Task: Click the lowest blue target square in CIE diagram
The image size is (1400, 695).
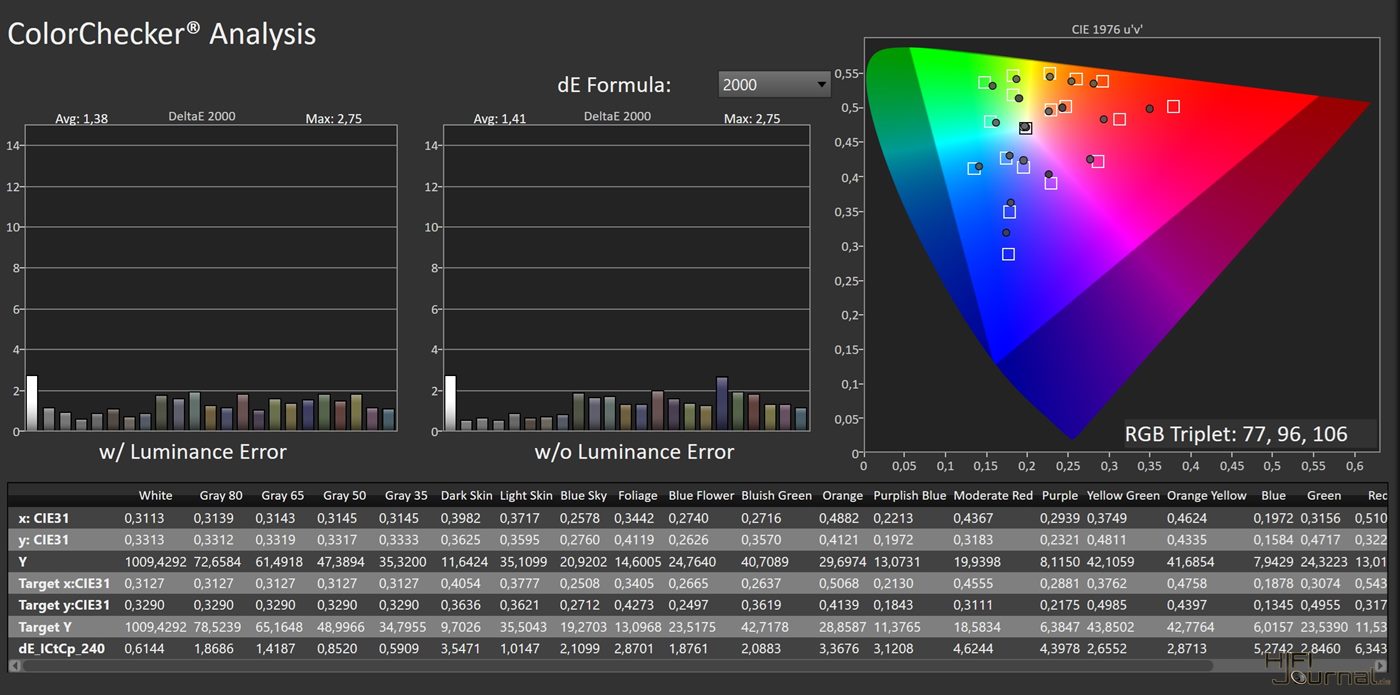Action: [x=1008, y=254]
